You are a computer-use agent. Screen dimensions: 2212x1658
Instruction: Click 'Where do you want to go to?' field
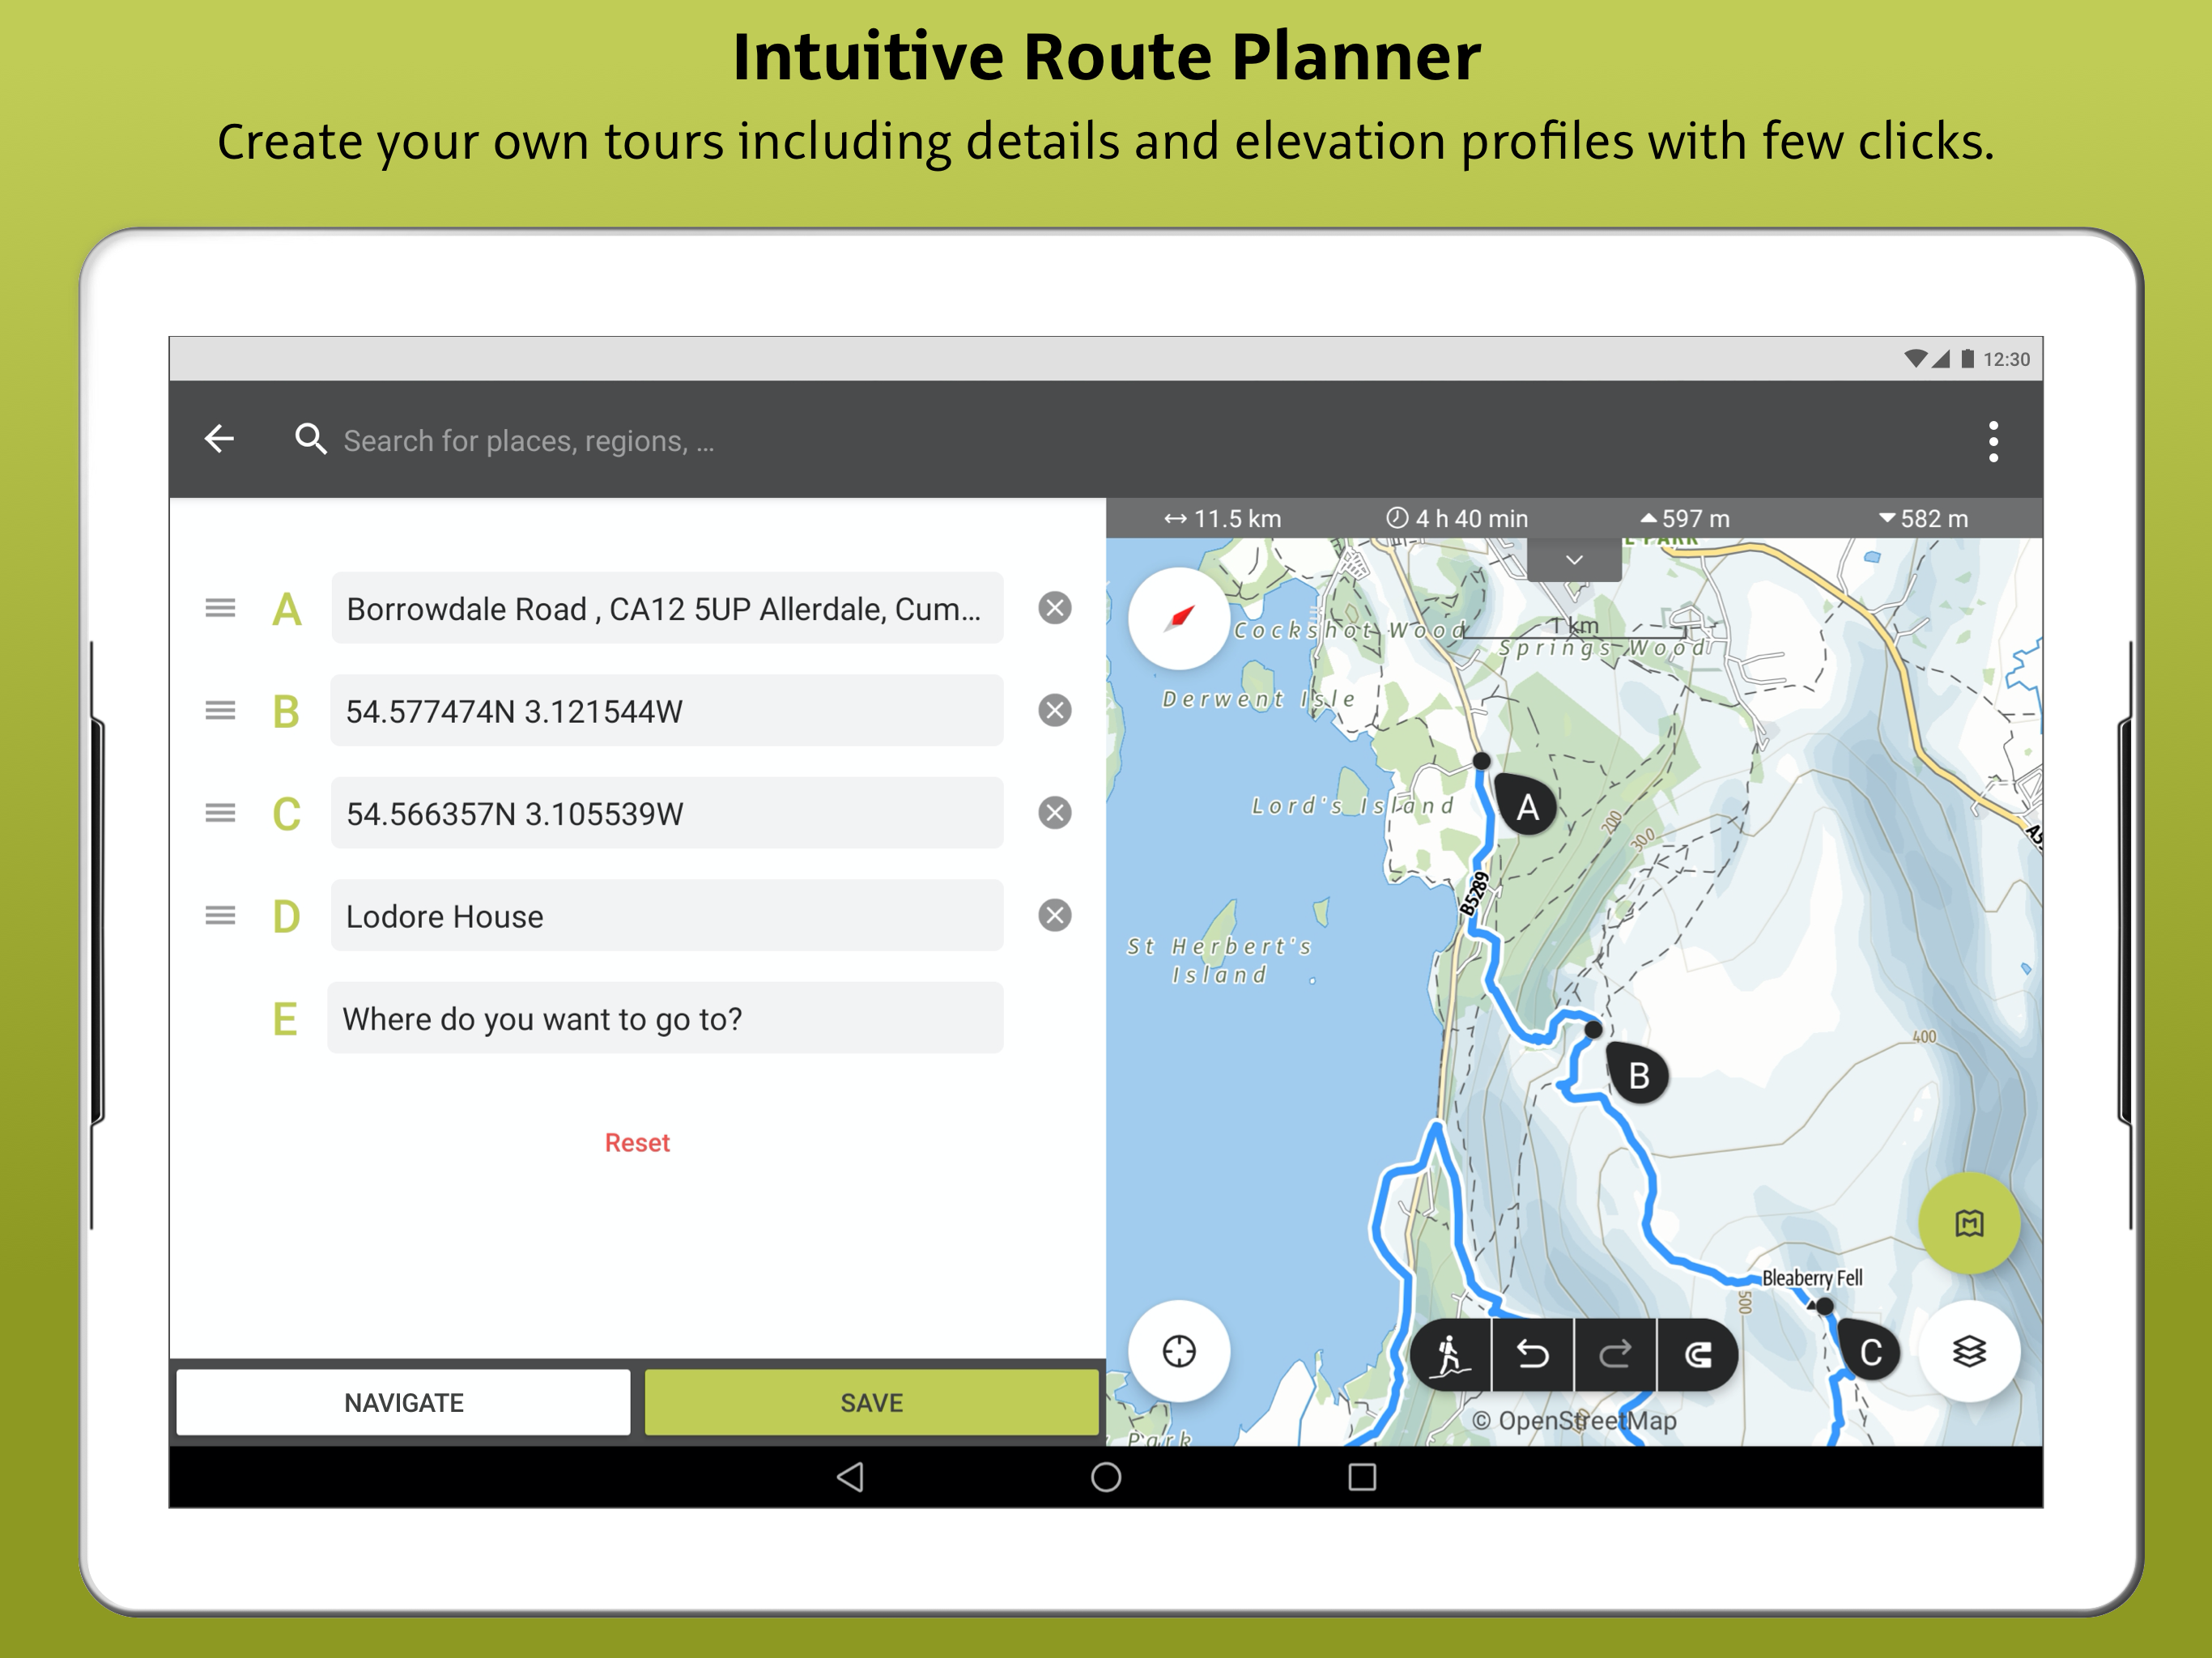[665, 1018]
